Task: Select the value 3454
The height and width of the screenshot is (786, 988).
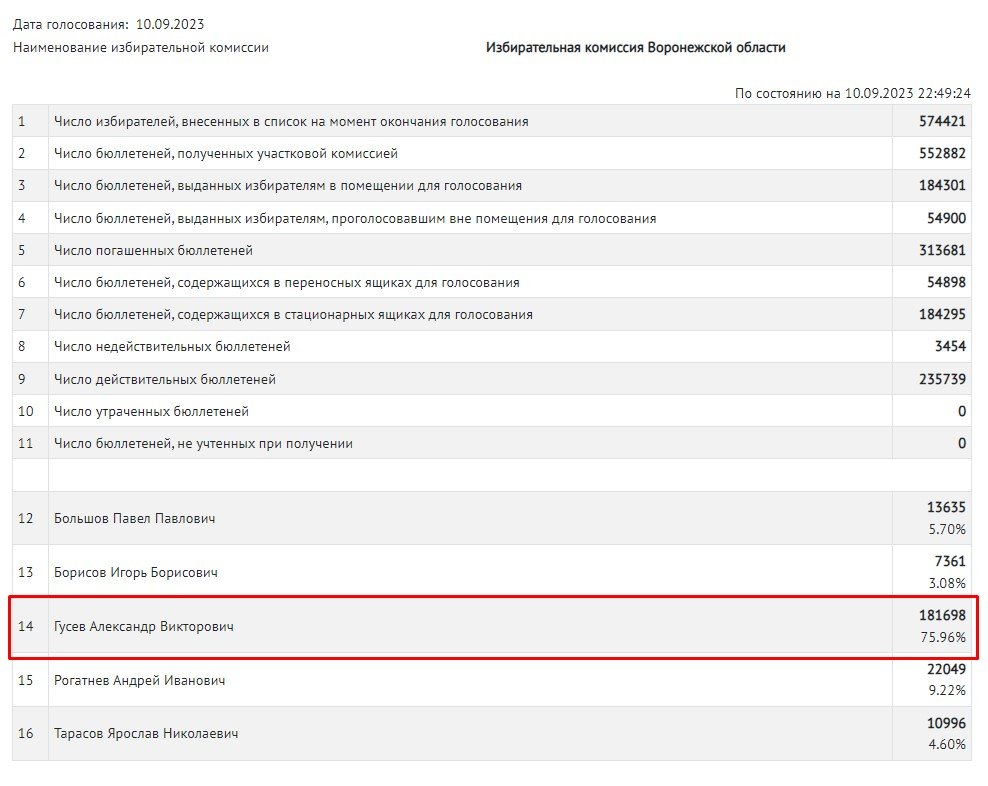Action: point(950,346)
